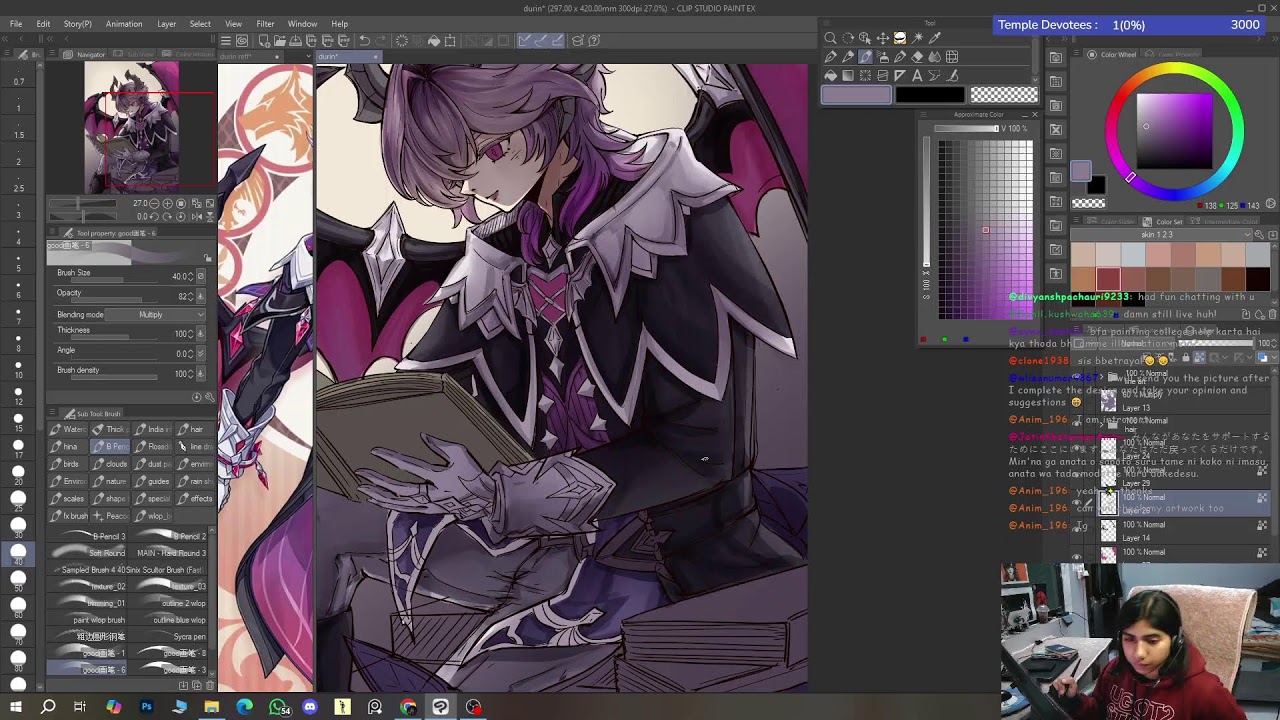1280x720 pixels.
Task: Click the Open file folder icon
Action: [279, 41]
